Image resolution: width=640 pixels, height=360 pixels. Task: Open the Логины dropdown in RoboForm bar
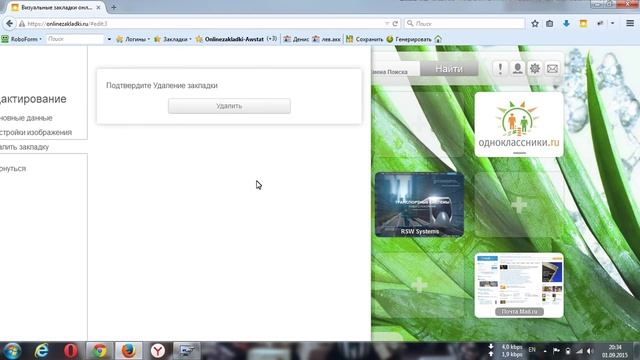pos(133,39)
